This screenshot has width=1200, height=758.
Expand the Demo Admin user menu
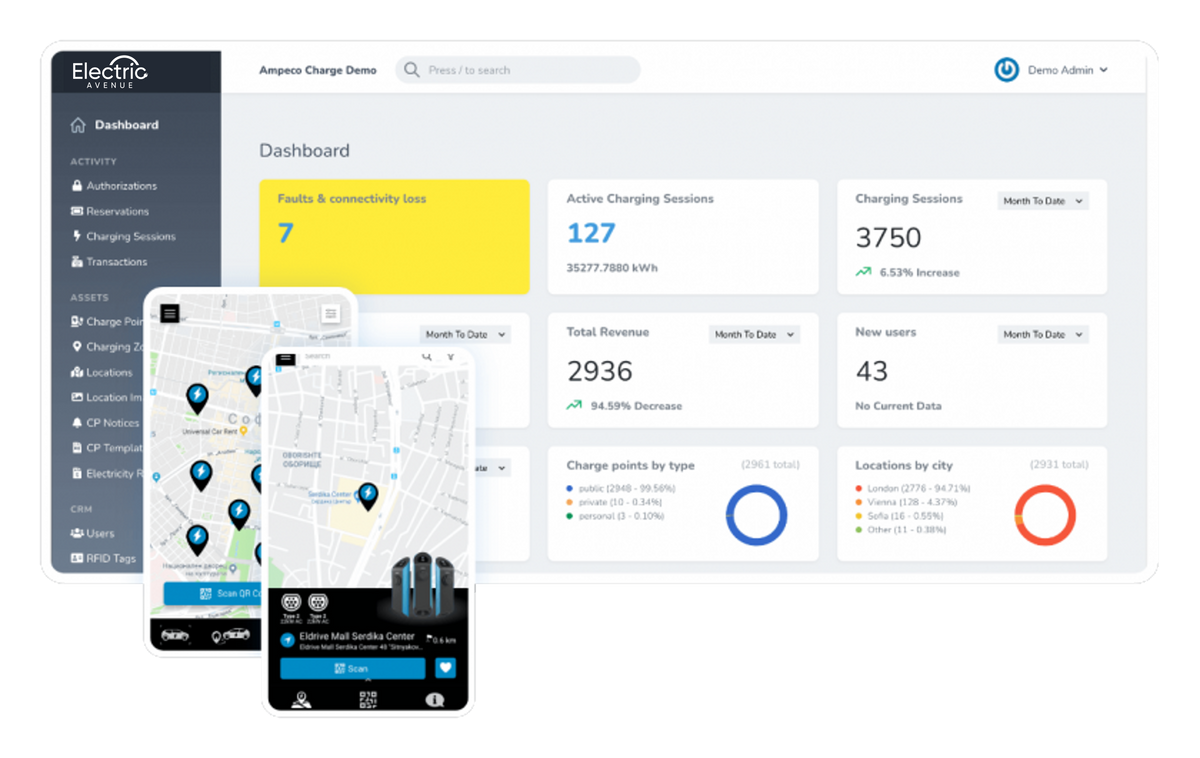click(x=1067, y=70)
